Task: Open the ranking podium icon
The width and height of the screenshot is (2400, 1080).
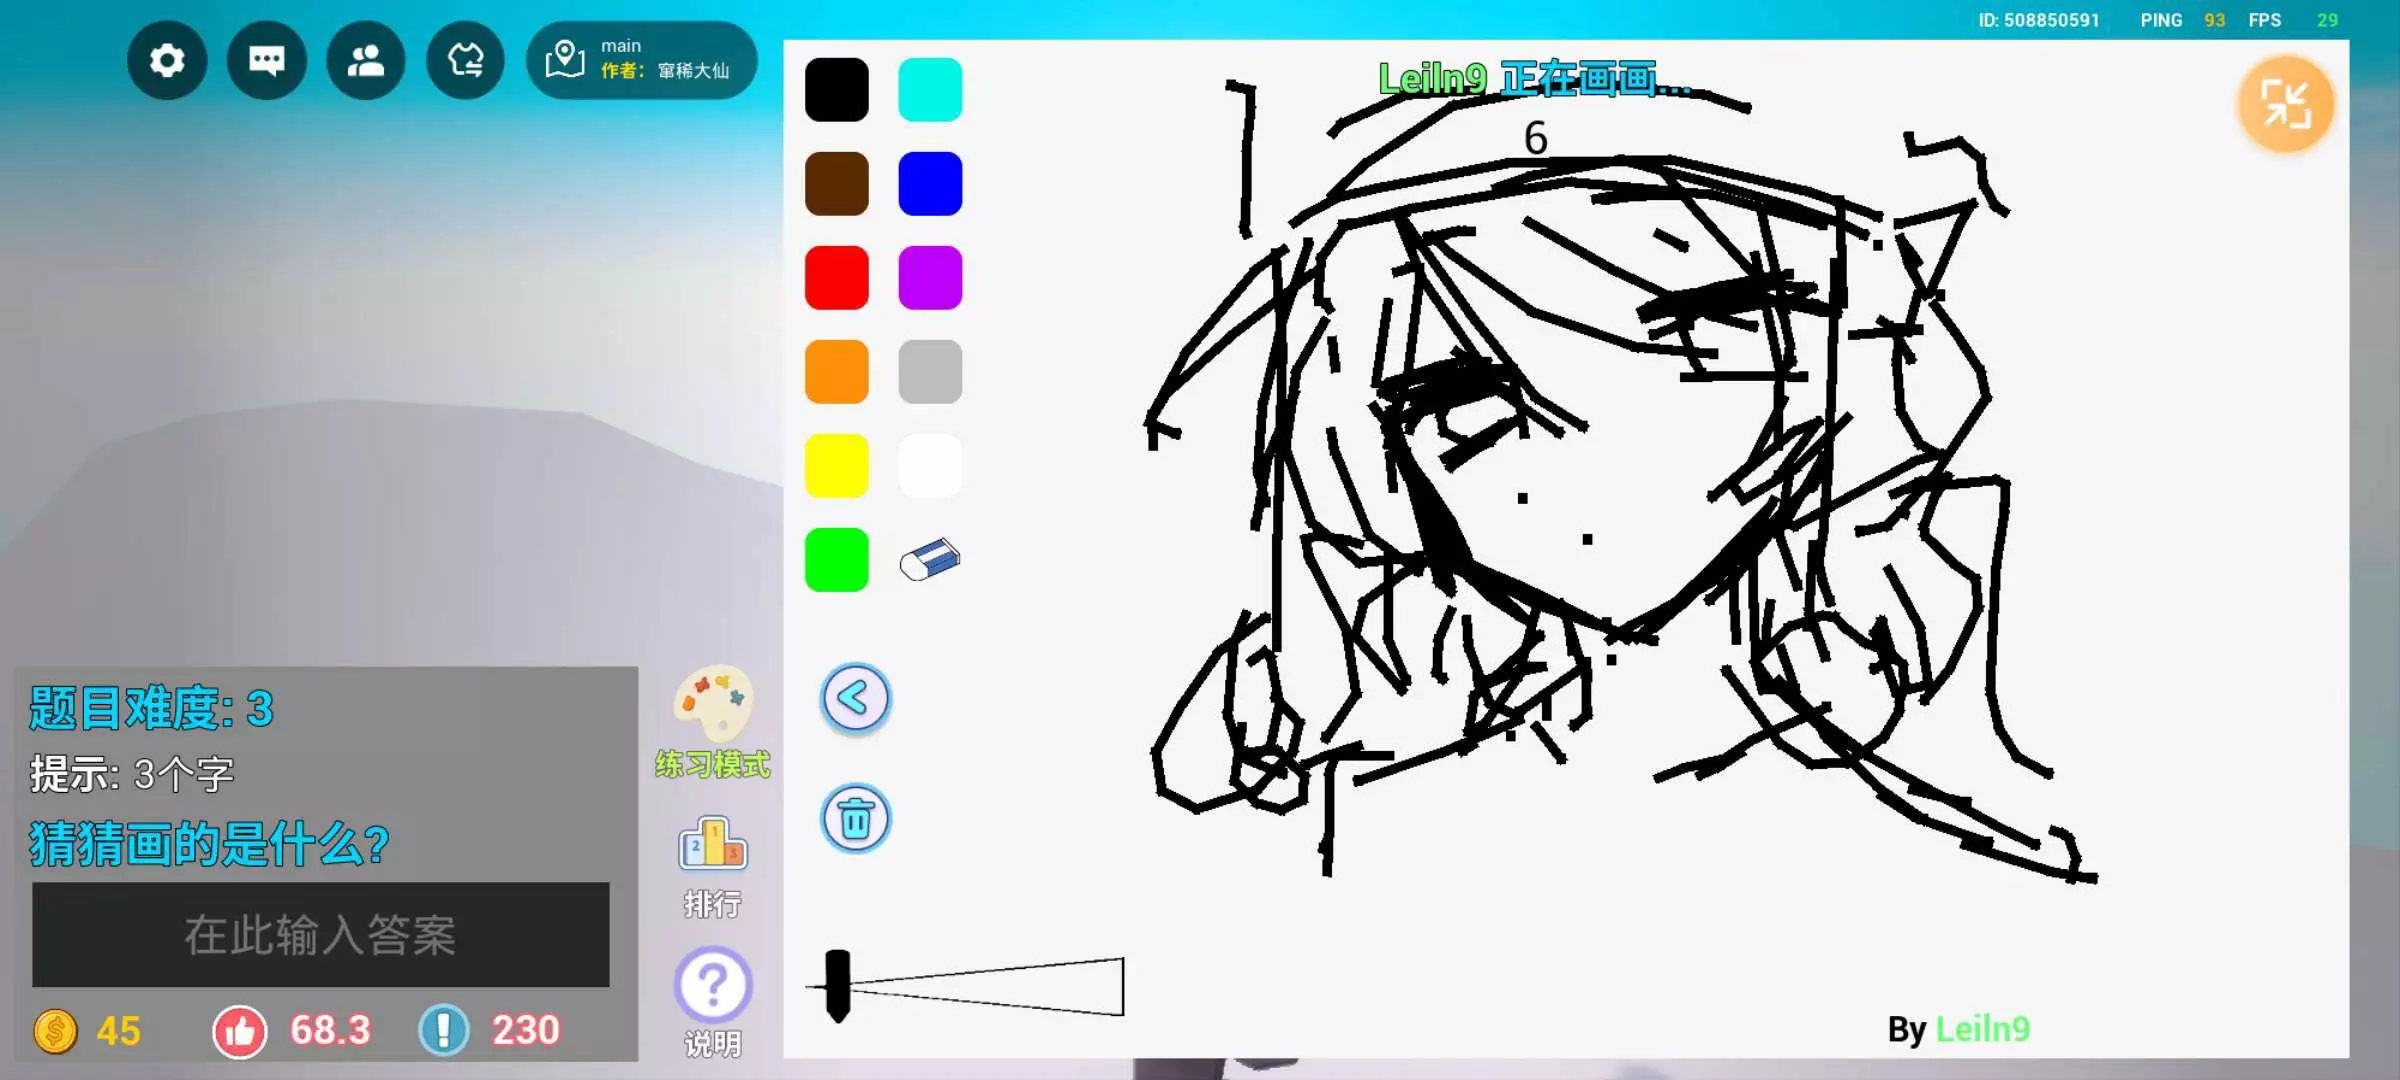Action: tap(713, 845)
